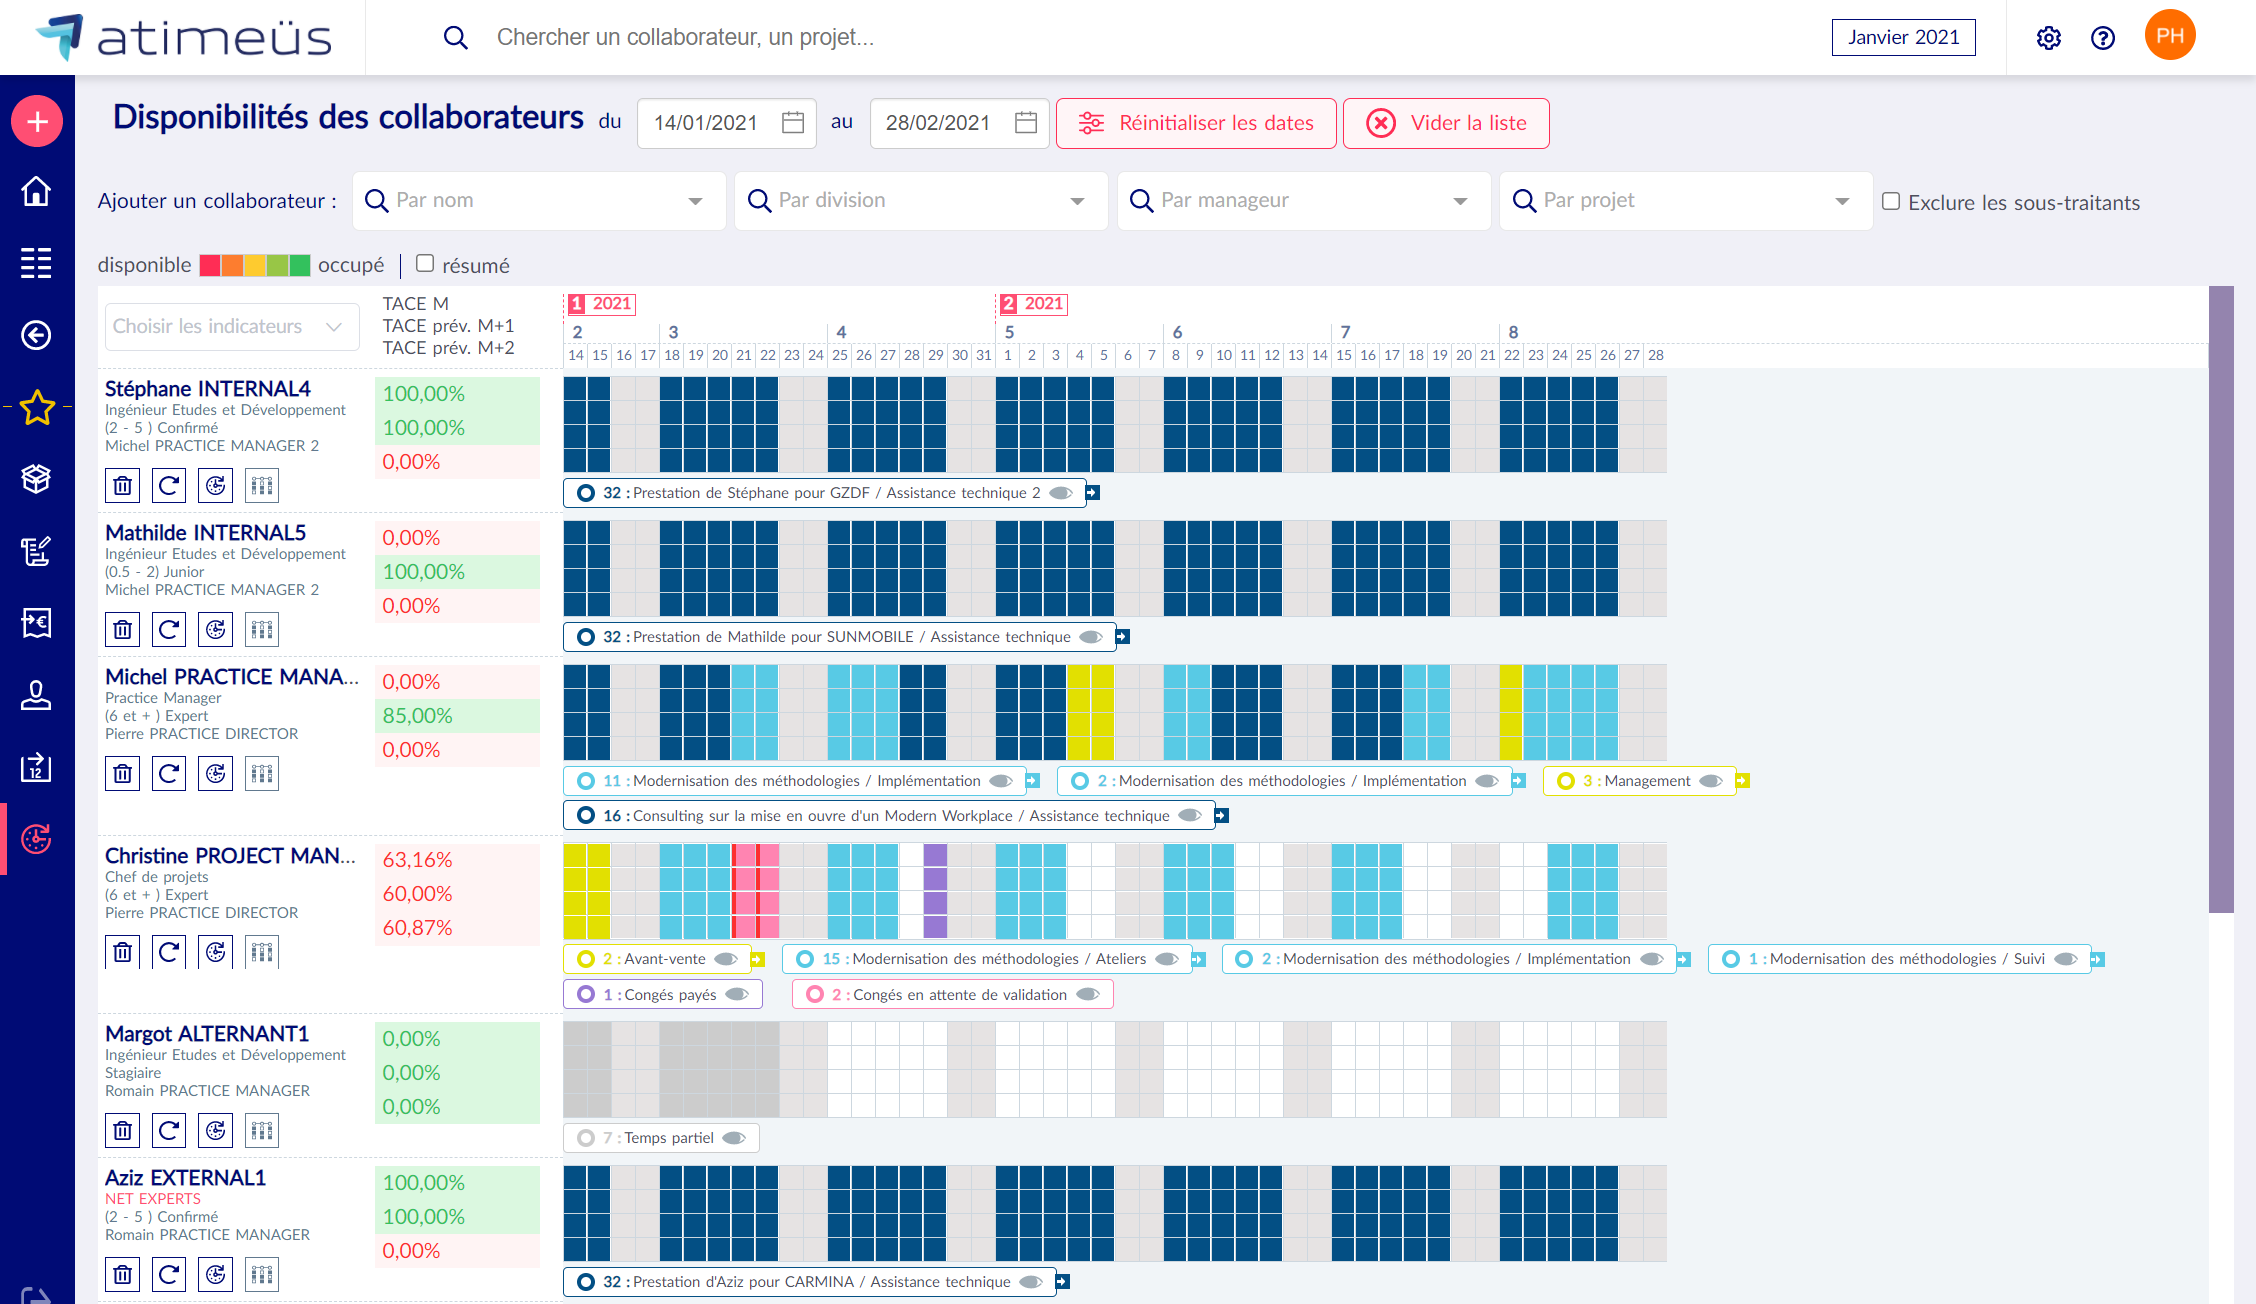The width and height of the screenshot is (2256, 1304).
Task: Check the résumé checkbox
Action: [x=425, y=264]
